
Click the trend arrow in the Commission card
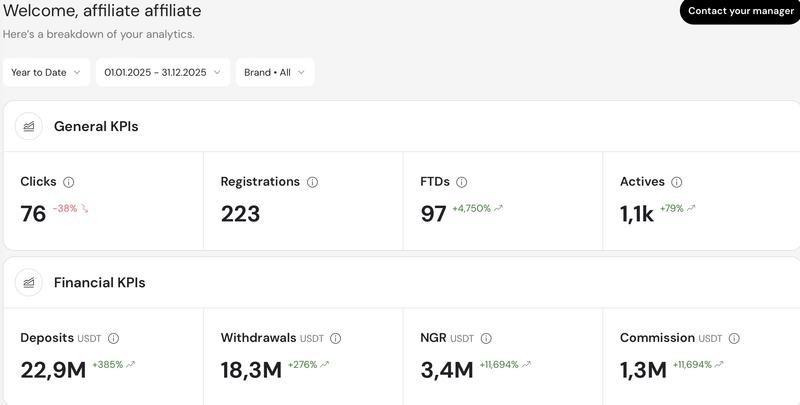[x=719, y=365]
